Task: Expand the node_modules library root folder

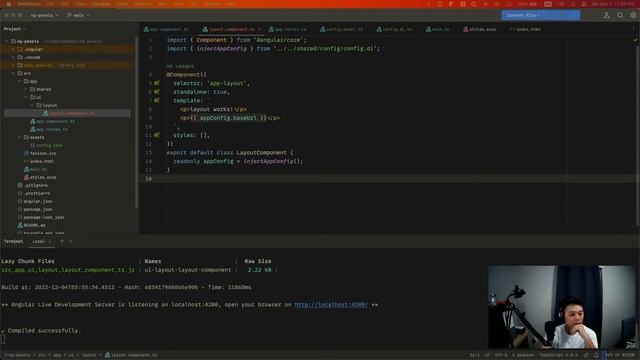Action: 13,65
